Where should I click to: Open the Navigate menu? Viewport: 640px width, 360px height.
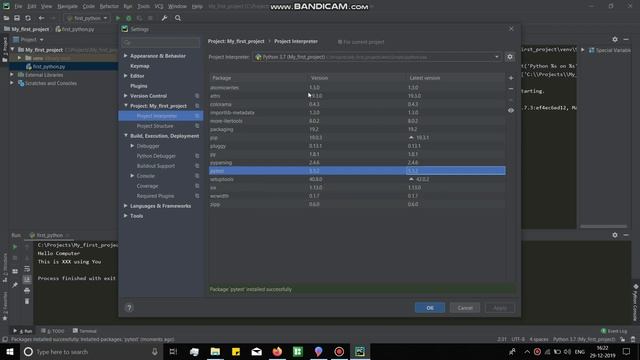tap(67, 7)
